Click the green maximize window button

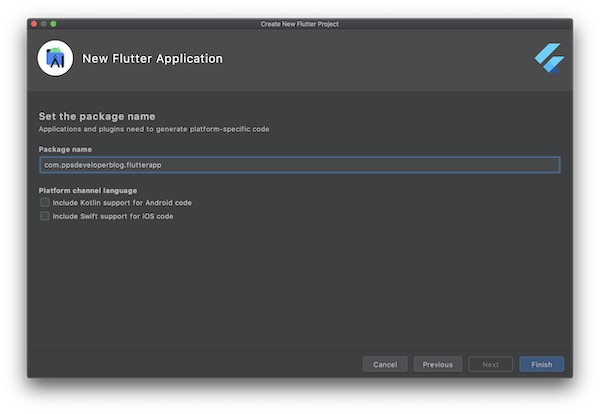click(x=54, y=24)
